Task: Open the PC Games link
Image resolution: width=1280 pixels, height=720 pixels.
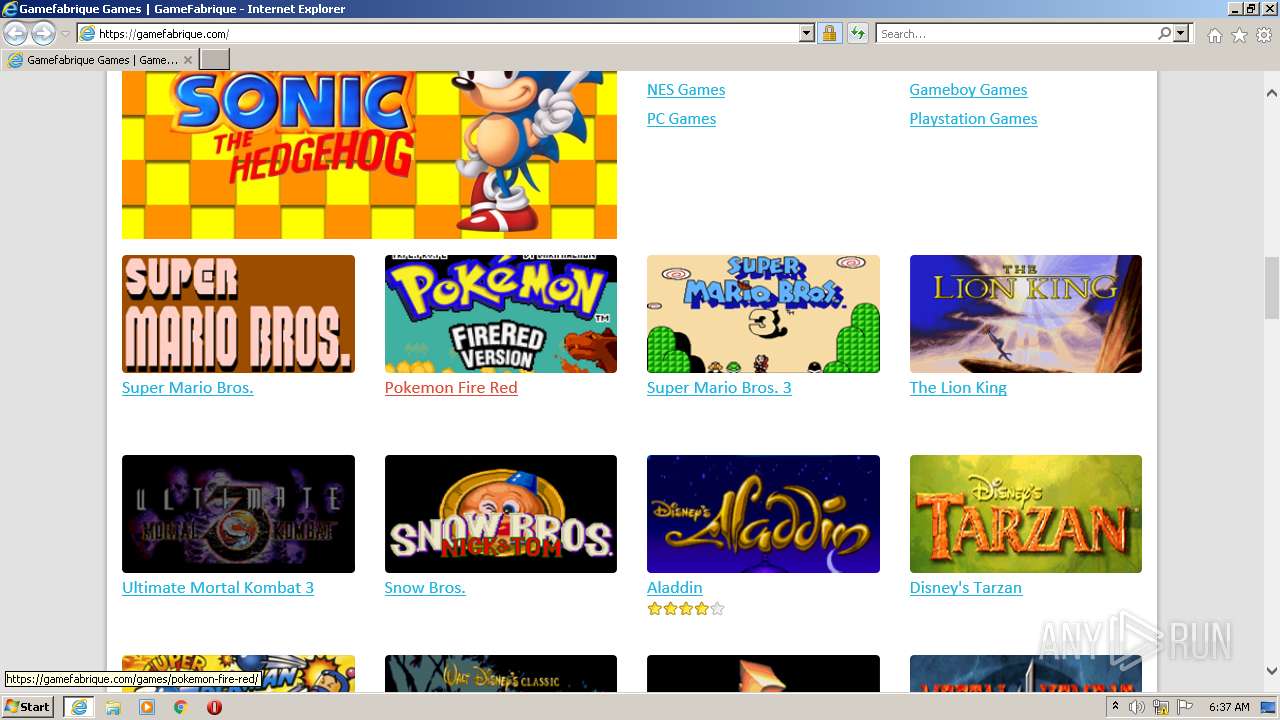Action: 681,119
